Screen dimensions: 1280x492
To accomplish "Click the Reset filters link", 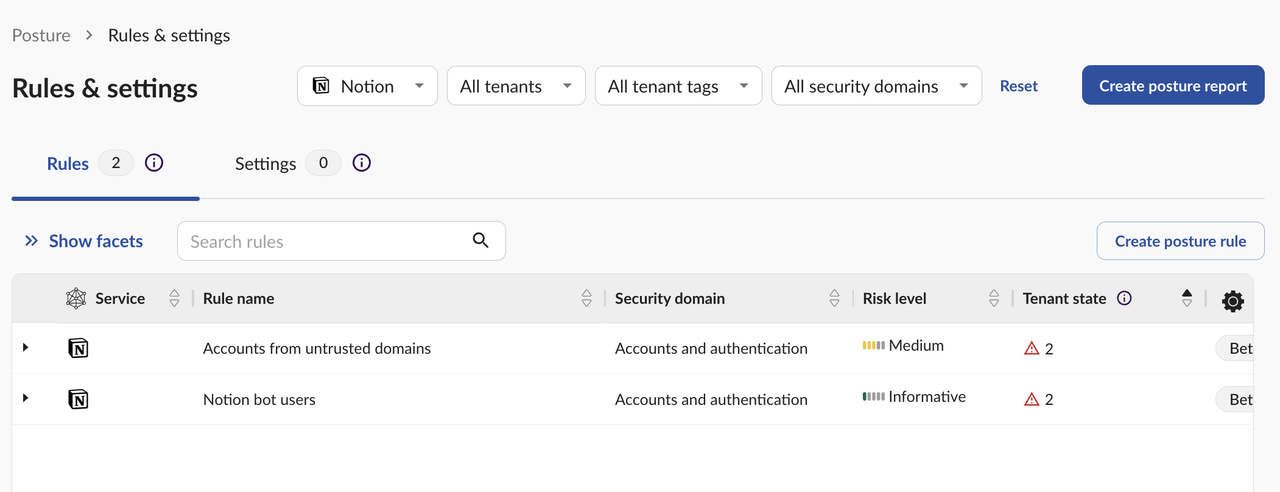I will (x=1019, y=86).
